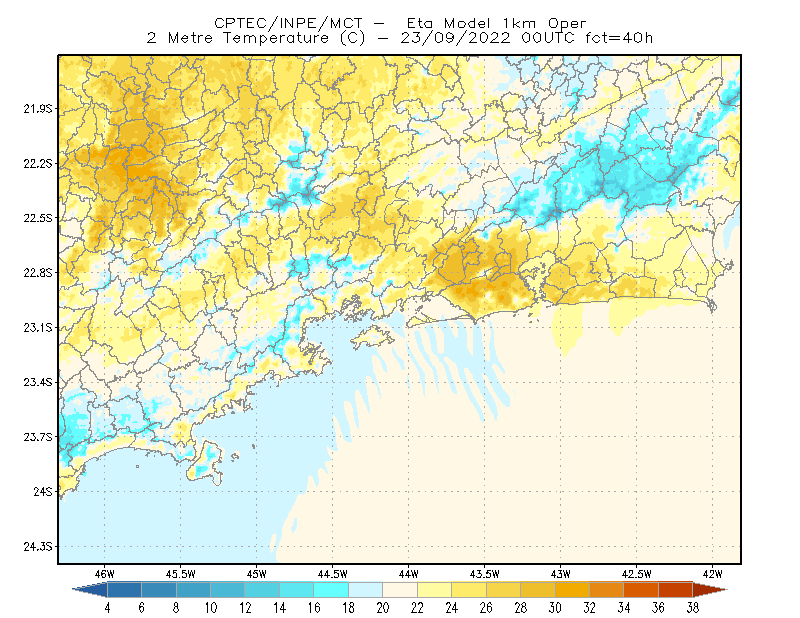
Task: Pick the colorbar value label '36'
Action: pos(658,608)
